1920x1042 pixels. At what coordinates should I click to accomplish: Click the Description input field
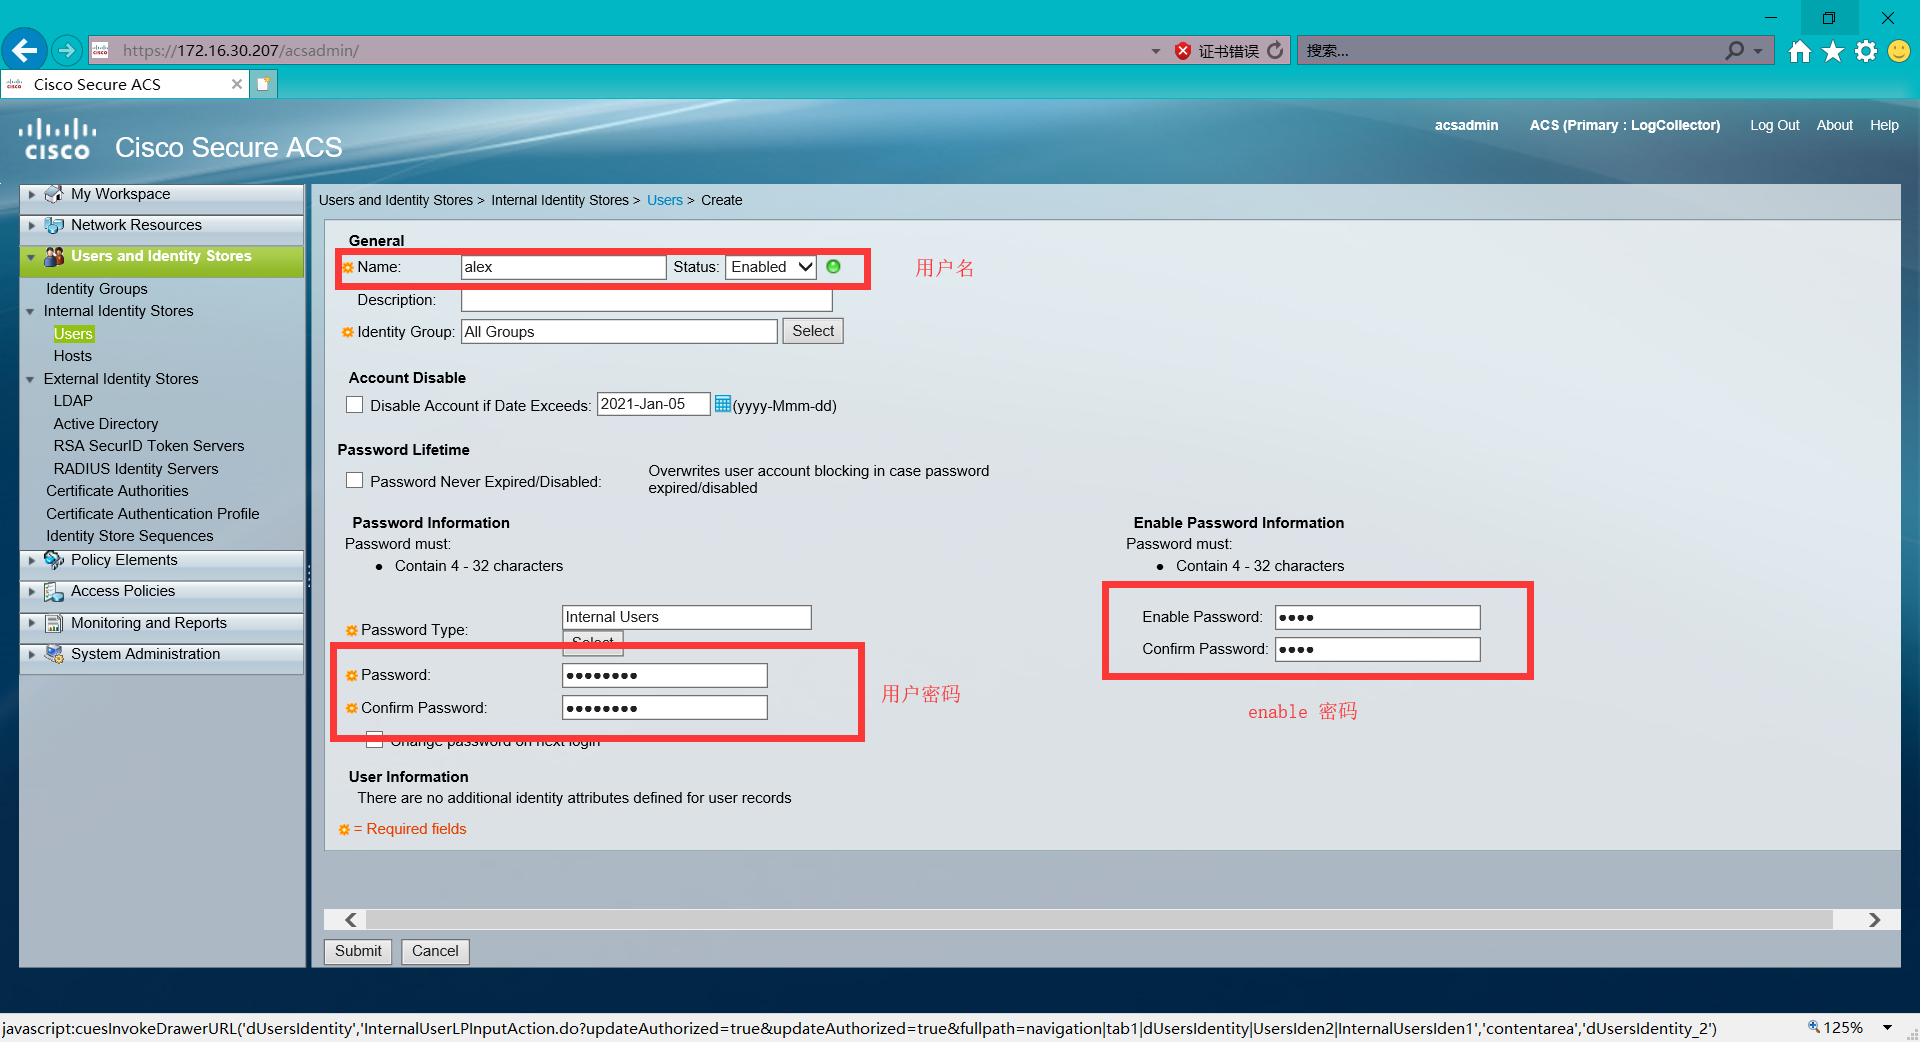(x=646, y=300)
